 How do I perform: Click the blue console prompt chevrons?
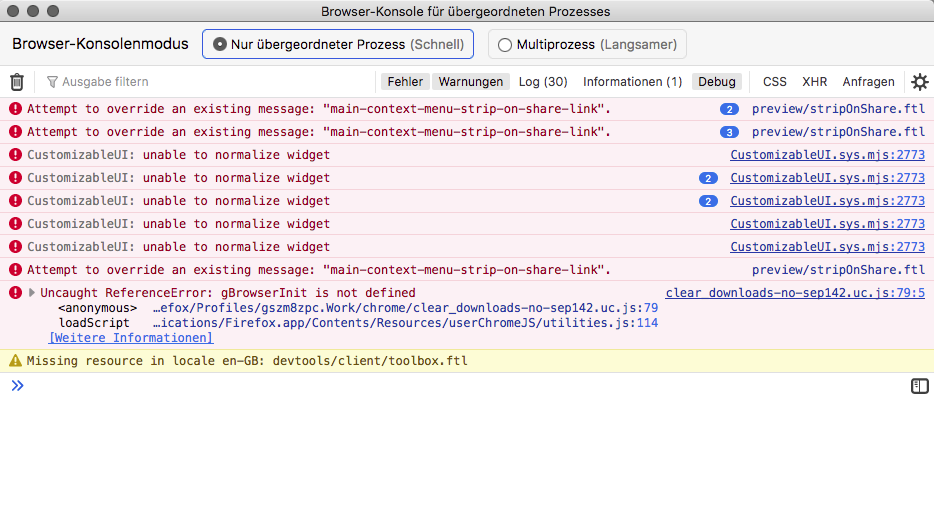[x=17, y=386]
